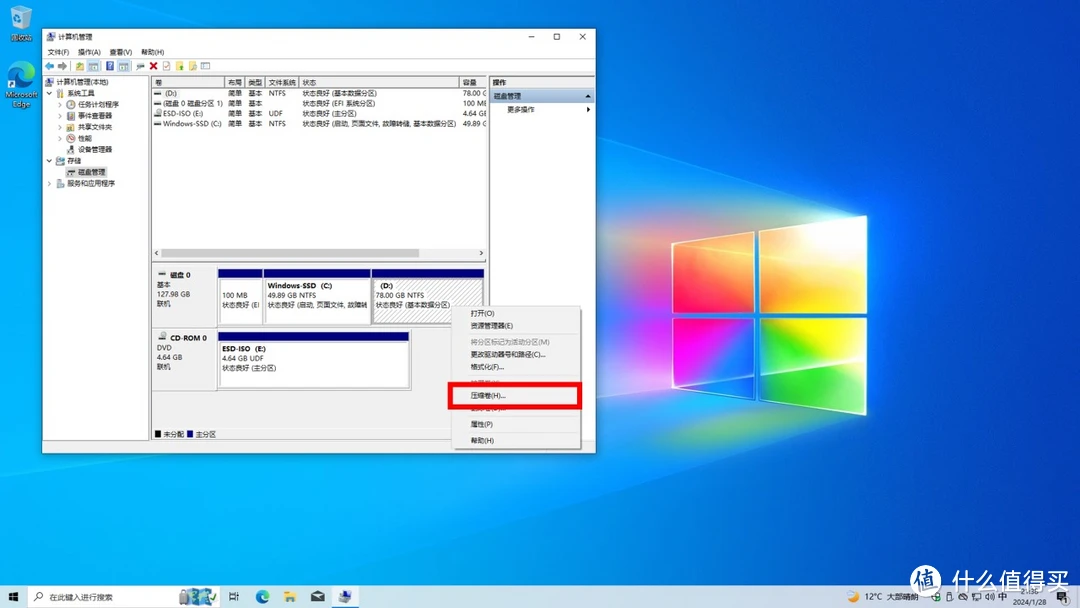Click the red X delete toolbar icon
Viewport: 1080px width, 608px height.
click(152, 66)
